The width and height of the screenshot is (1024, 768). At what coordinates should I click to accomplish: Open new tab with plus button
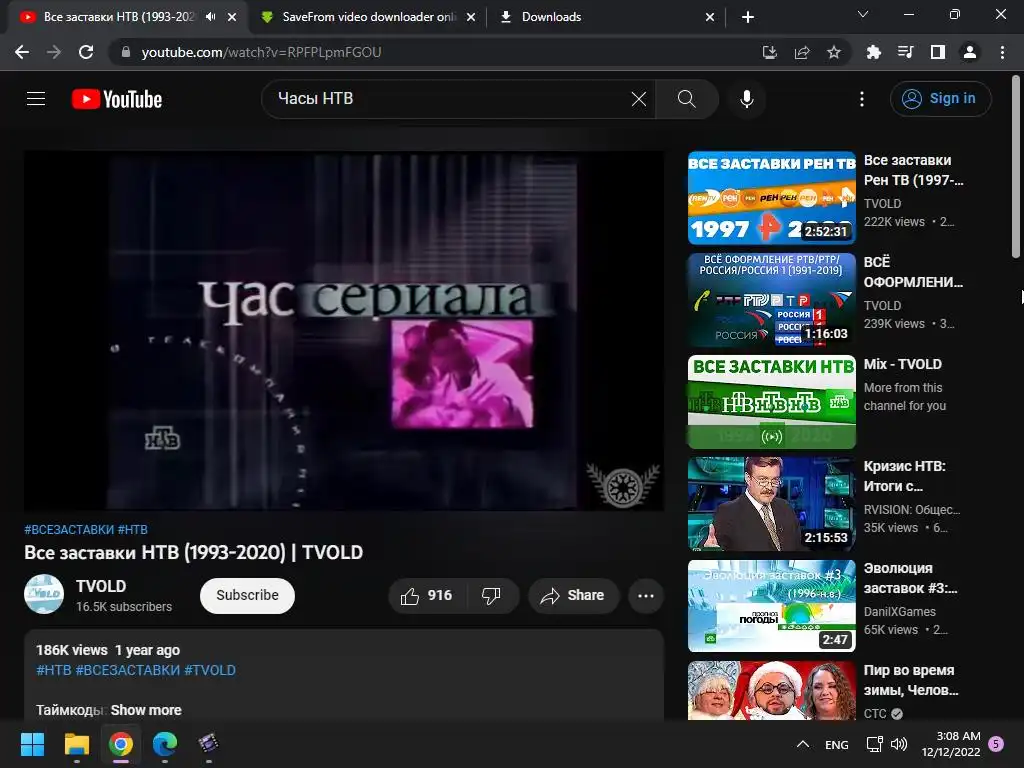coord(748,17)
